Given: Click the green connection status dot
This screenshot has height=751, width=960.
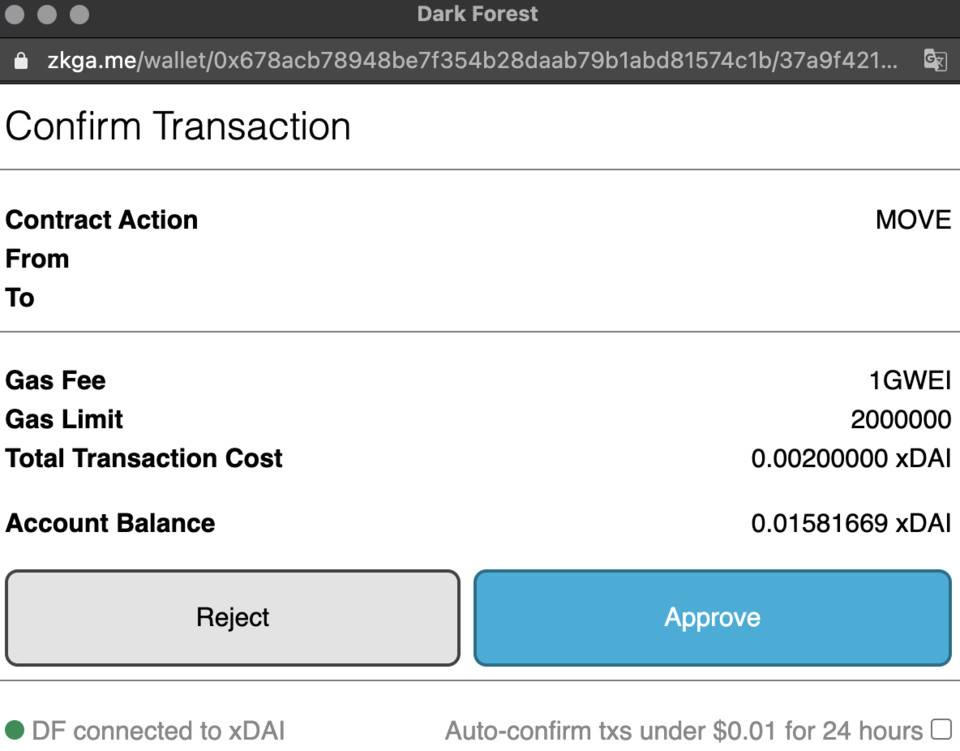Looking at the screenshot, I should click(x=14, y=730).
